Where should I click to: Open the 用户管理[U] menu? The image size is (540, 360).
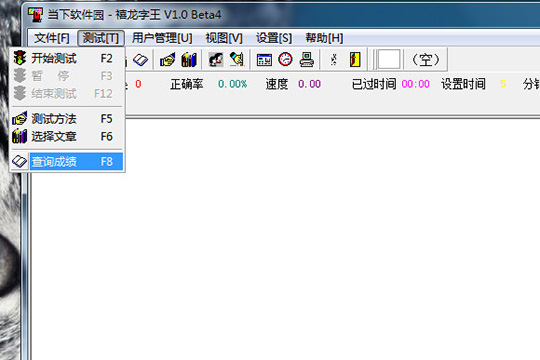pos(162,38)
